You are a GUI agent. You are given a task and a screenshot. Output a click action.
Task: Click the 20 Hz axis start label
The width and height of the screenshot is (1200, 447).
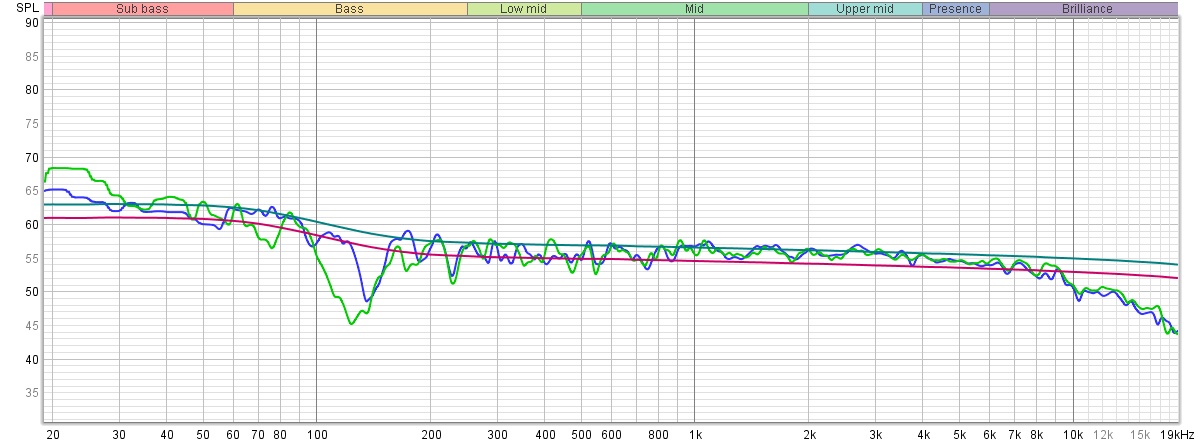pos(53,435)
